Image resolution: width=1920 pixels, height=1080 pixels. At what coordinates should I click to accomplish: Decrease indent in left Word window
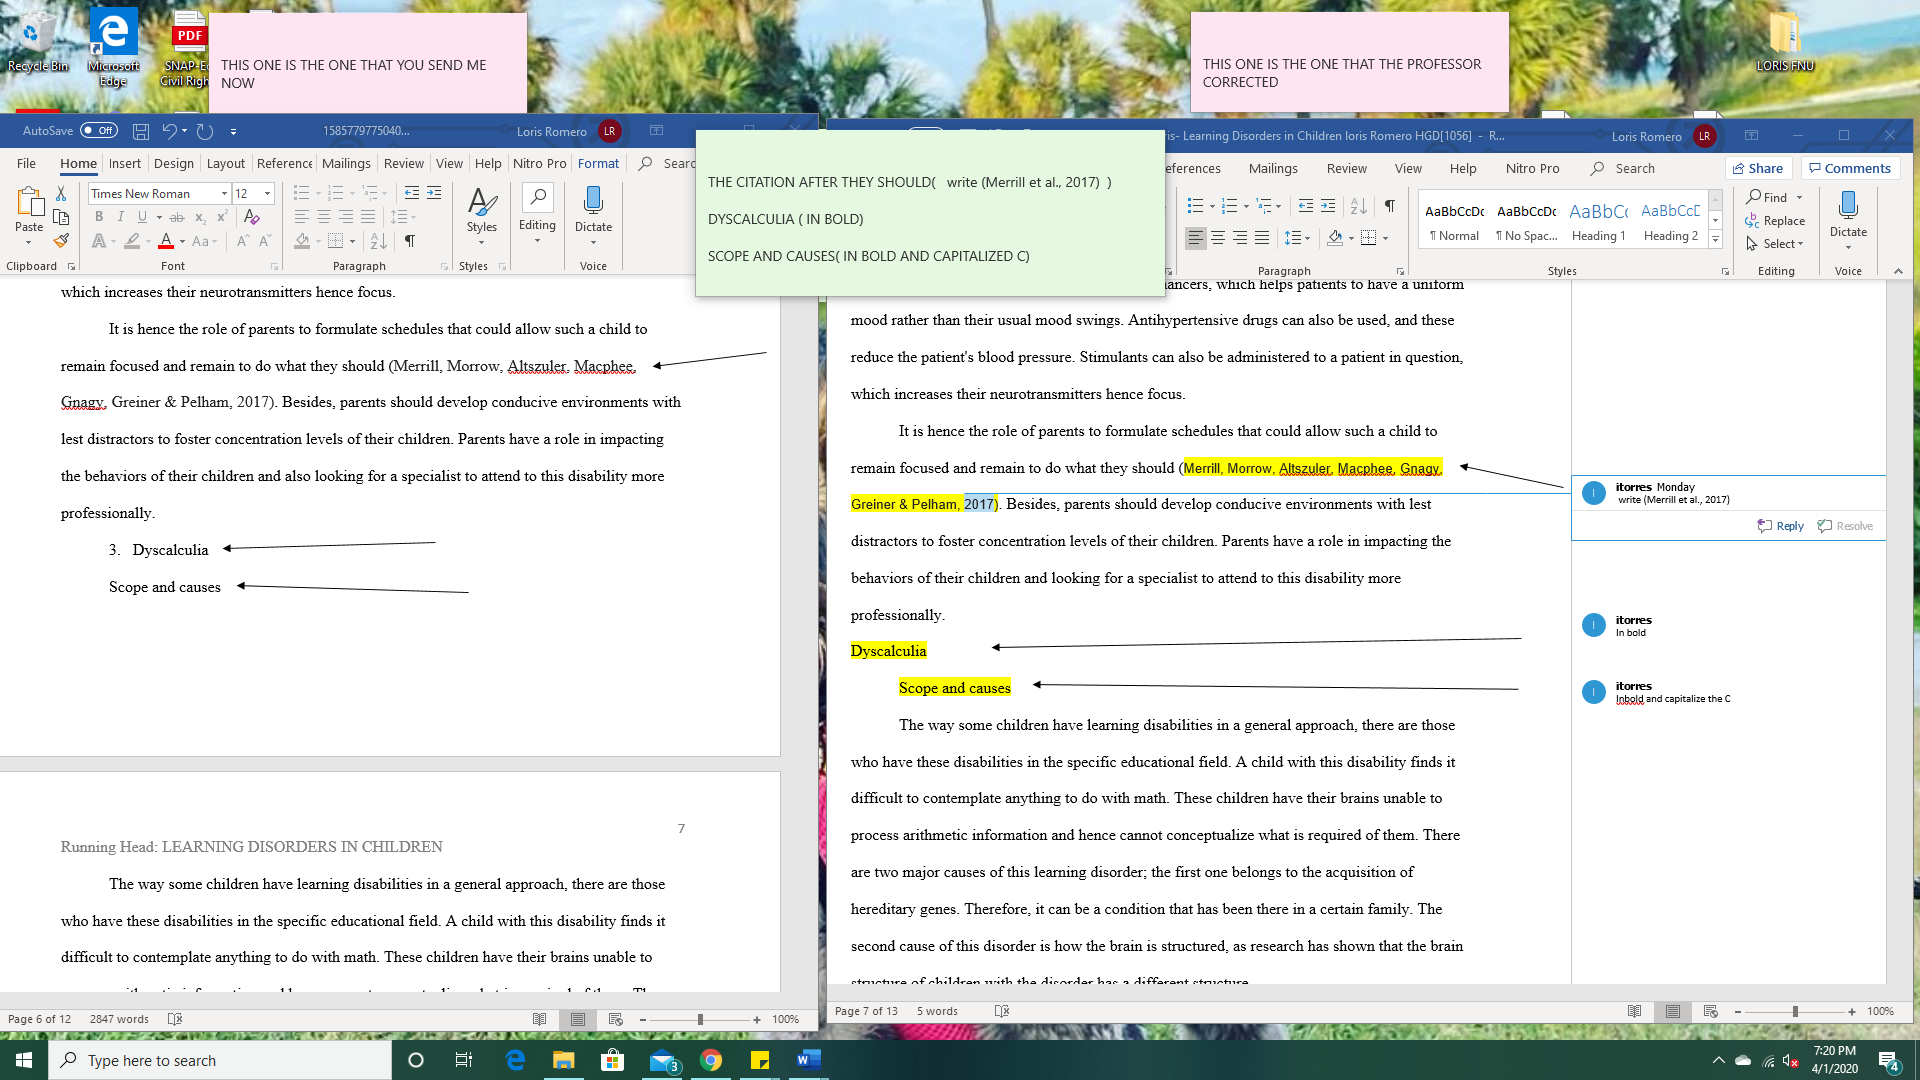coord(412,193)
